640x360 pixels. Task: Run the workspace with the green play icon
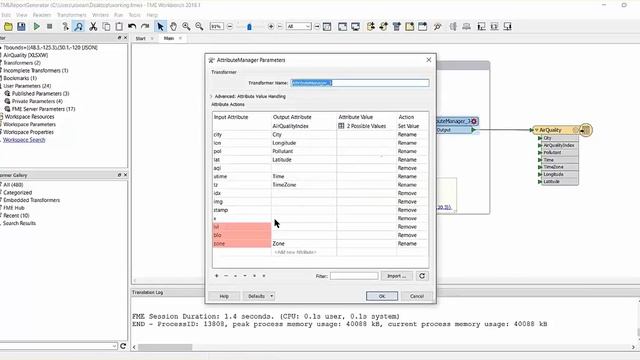click(36, 27)
